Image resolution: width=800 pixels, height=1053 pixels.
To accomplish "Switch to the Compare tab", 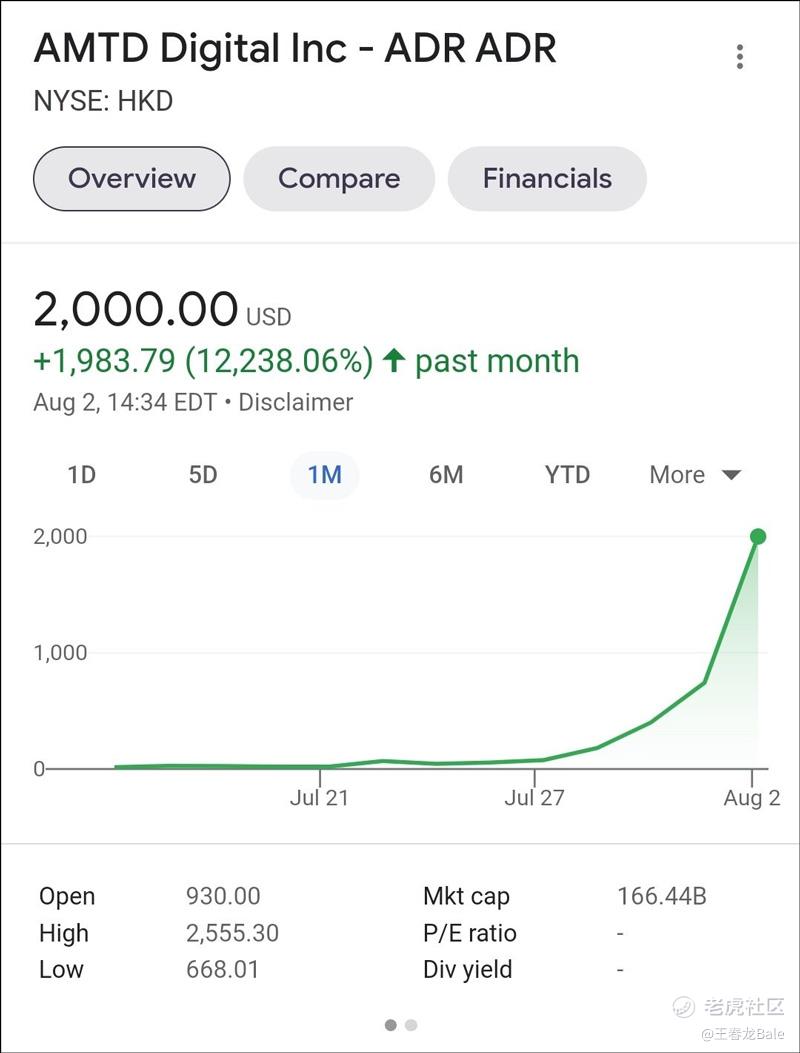I will [x=339, y=179].
